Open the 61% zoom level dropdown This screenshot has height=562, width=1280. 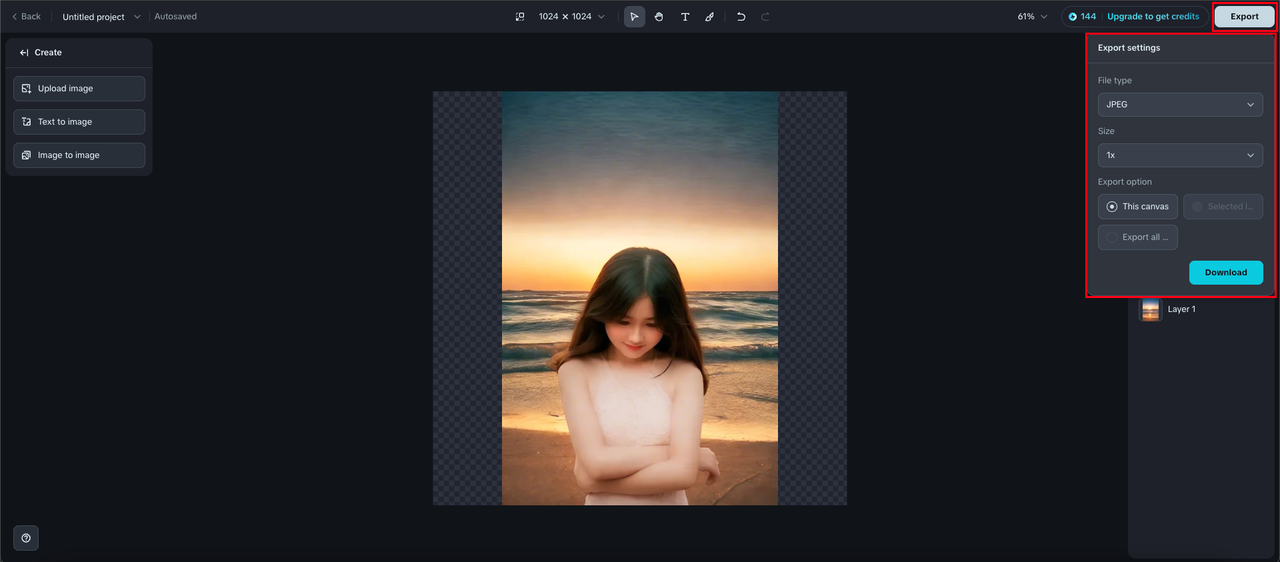[x=1032, y=17]
